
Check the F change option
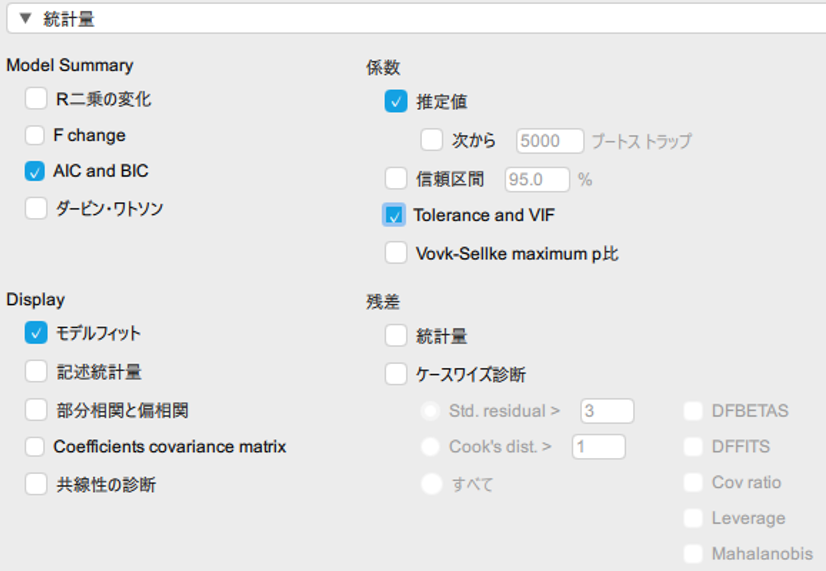(x=36, y=135)
